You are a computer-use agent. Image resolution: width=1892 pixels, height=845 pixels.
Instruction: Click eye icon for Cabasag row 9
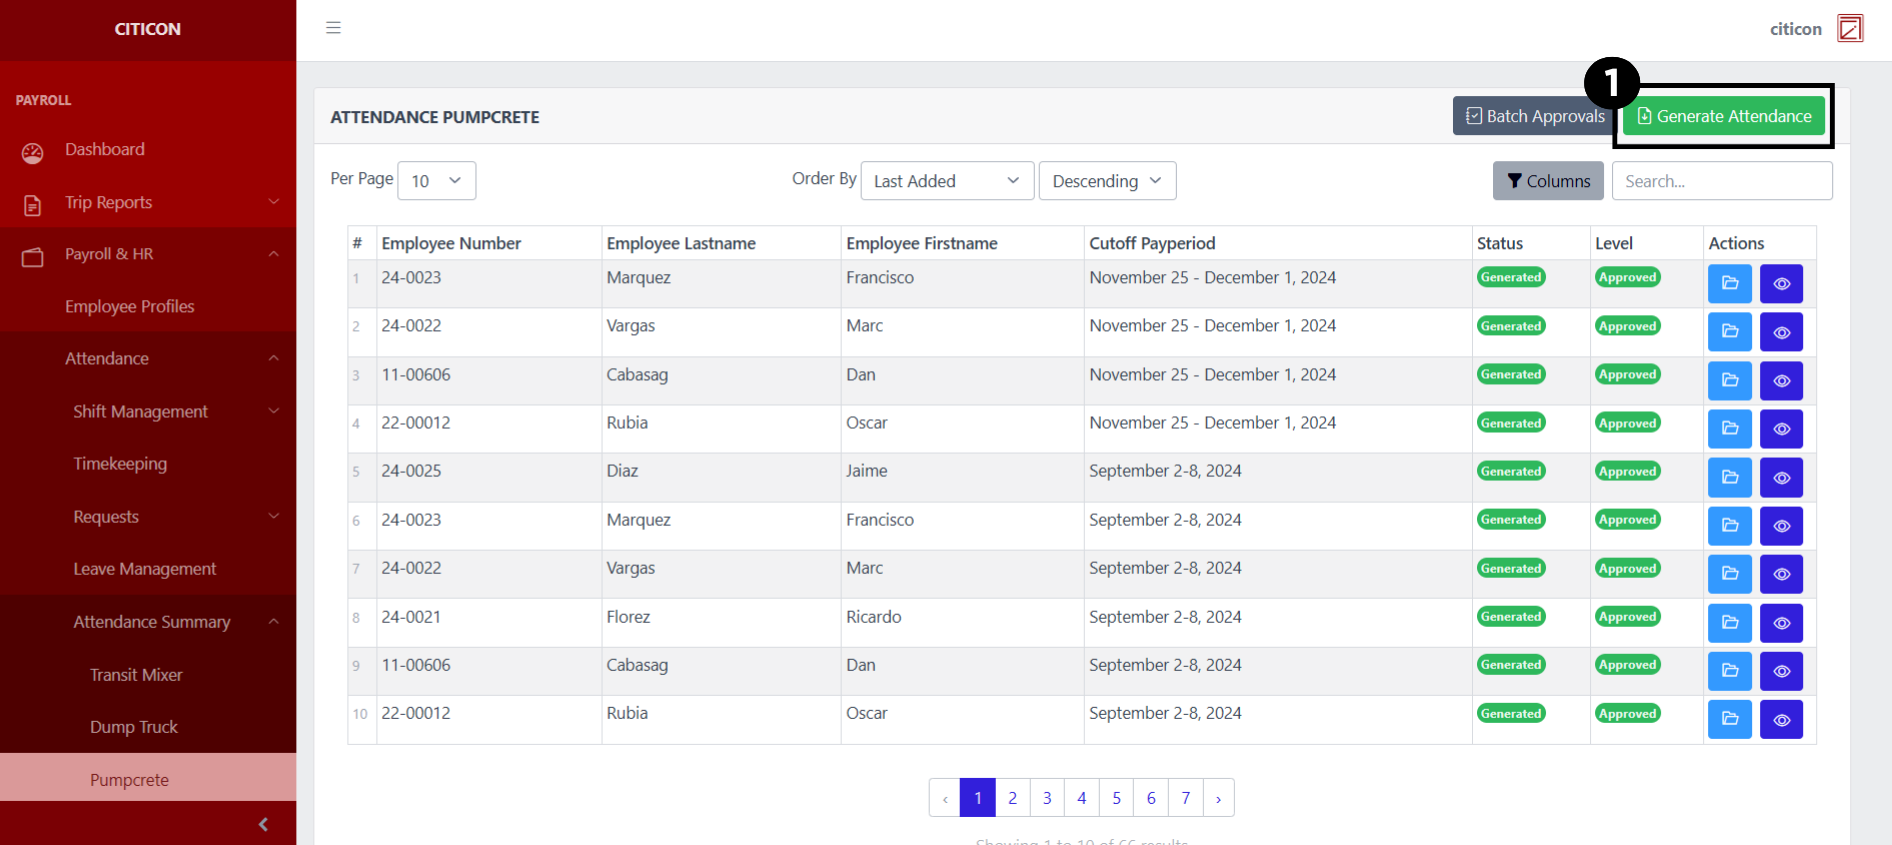click(x=1781, y=671)
